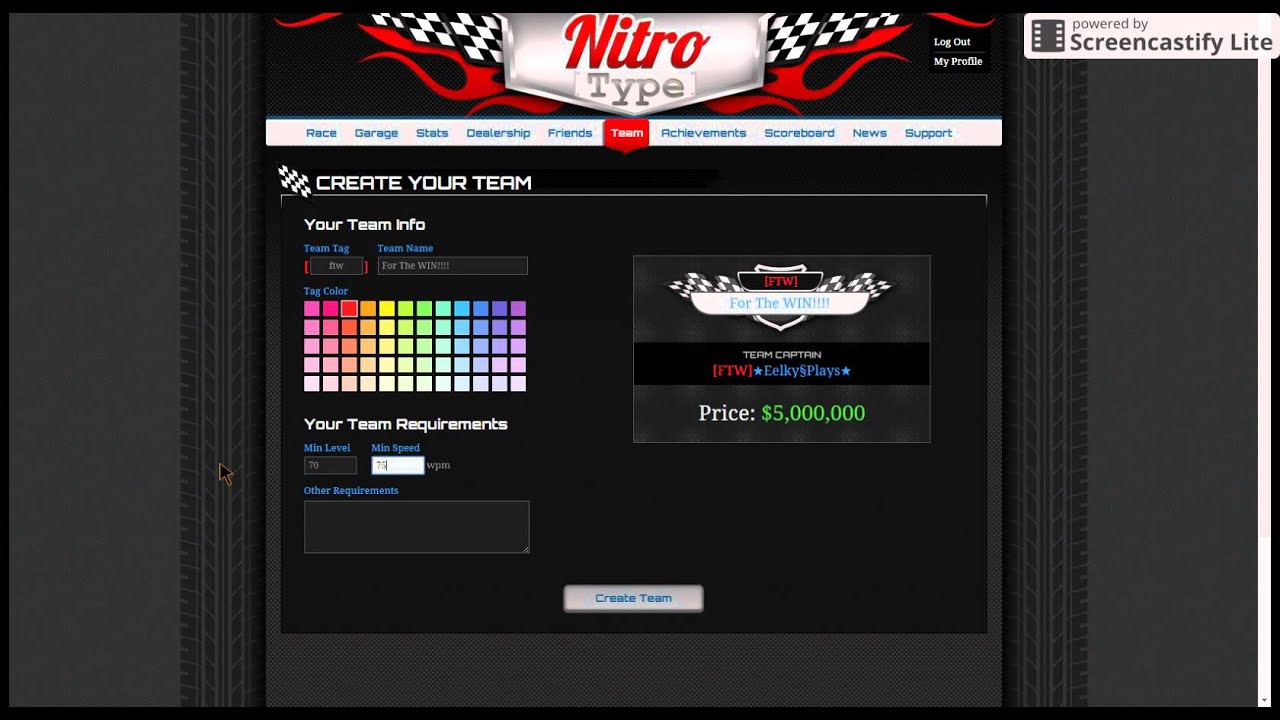1280x720 pixels.
Task: Open the Friends tab
Action: click(x=570, y=133)
